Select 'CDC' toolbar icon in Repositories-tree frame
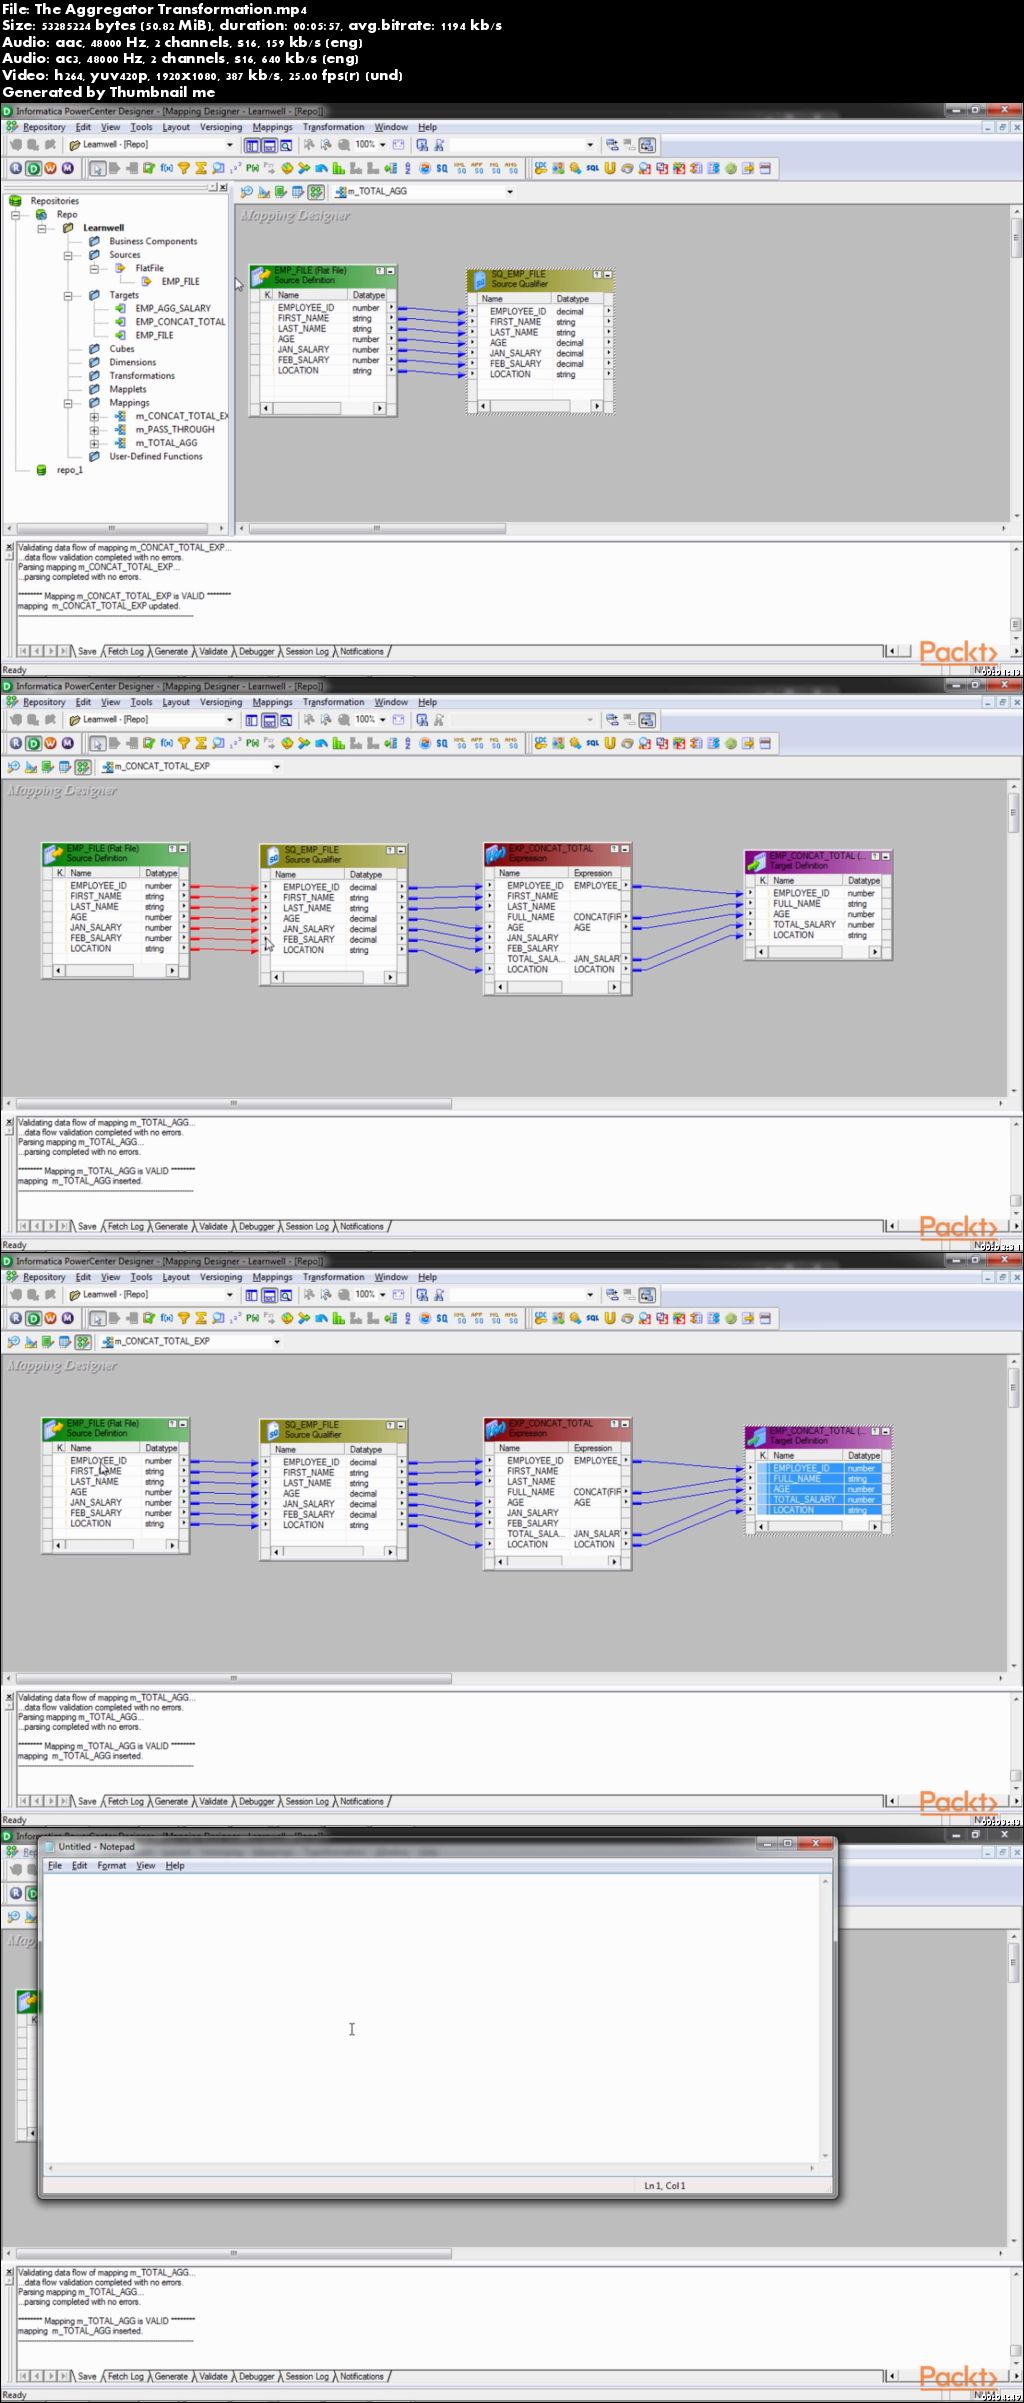The width and height of the screenshot is (1024, 2403). pyautogui.click(x=541, y=168)
